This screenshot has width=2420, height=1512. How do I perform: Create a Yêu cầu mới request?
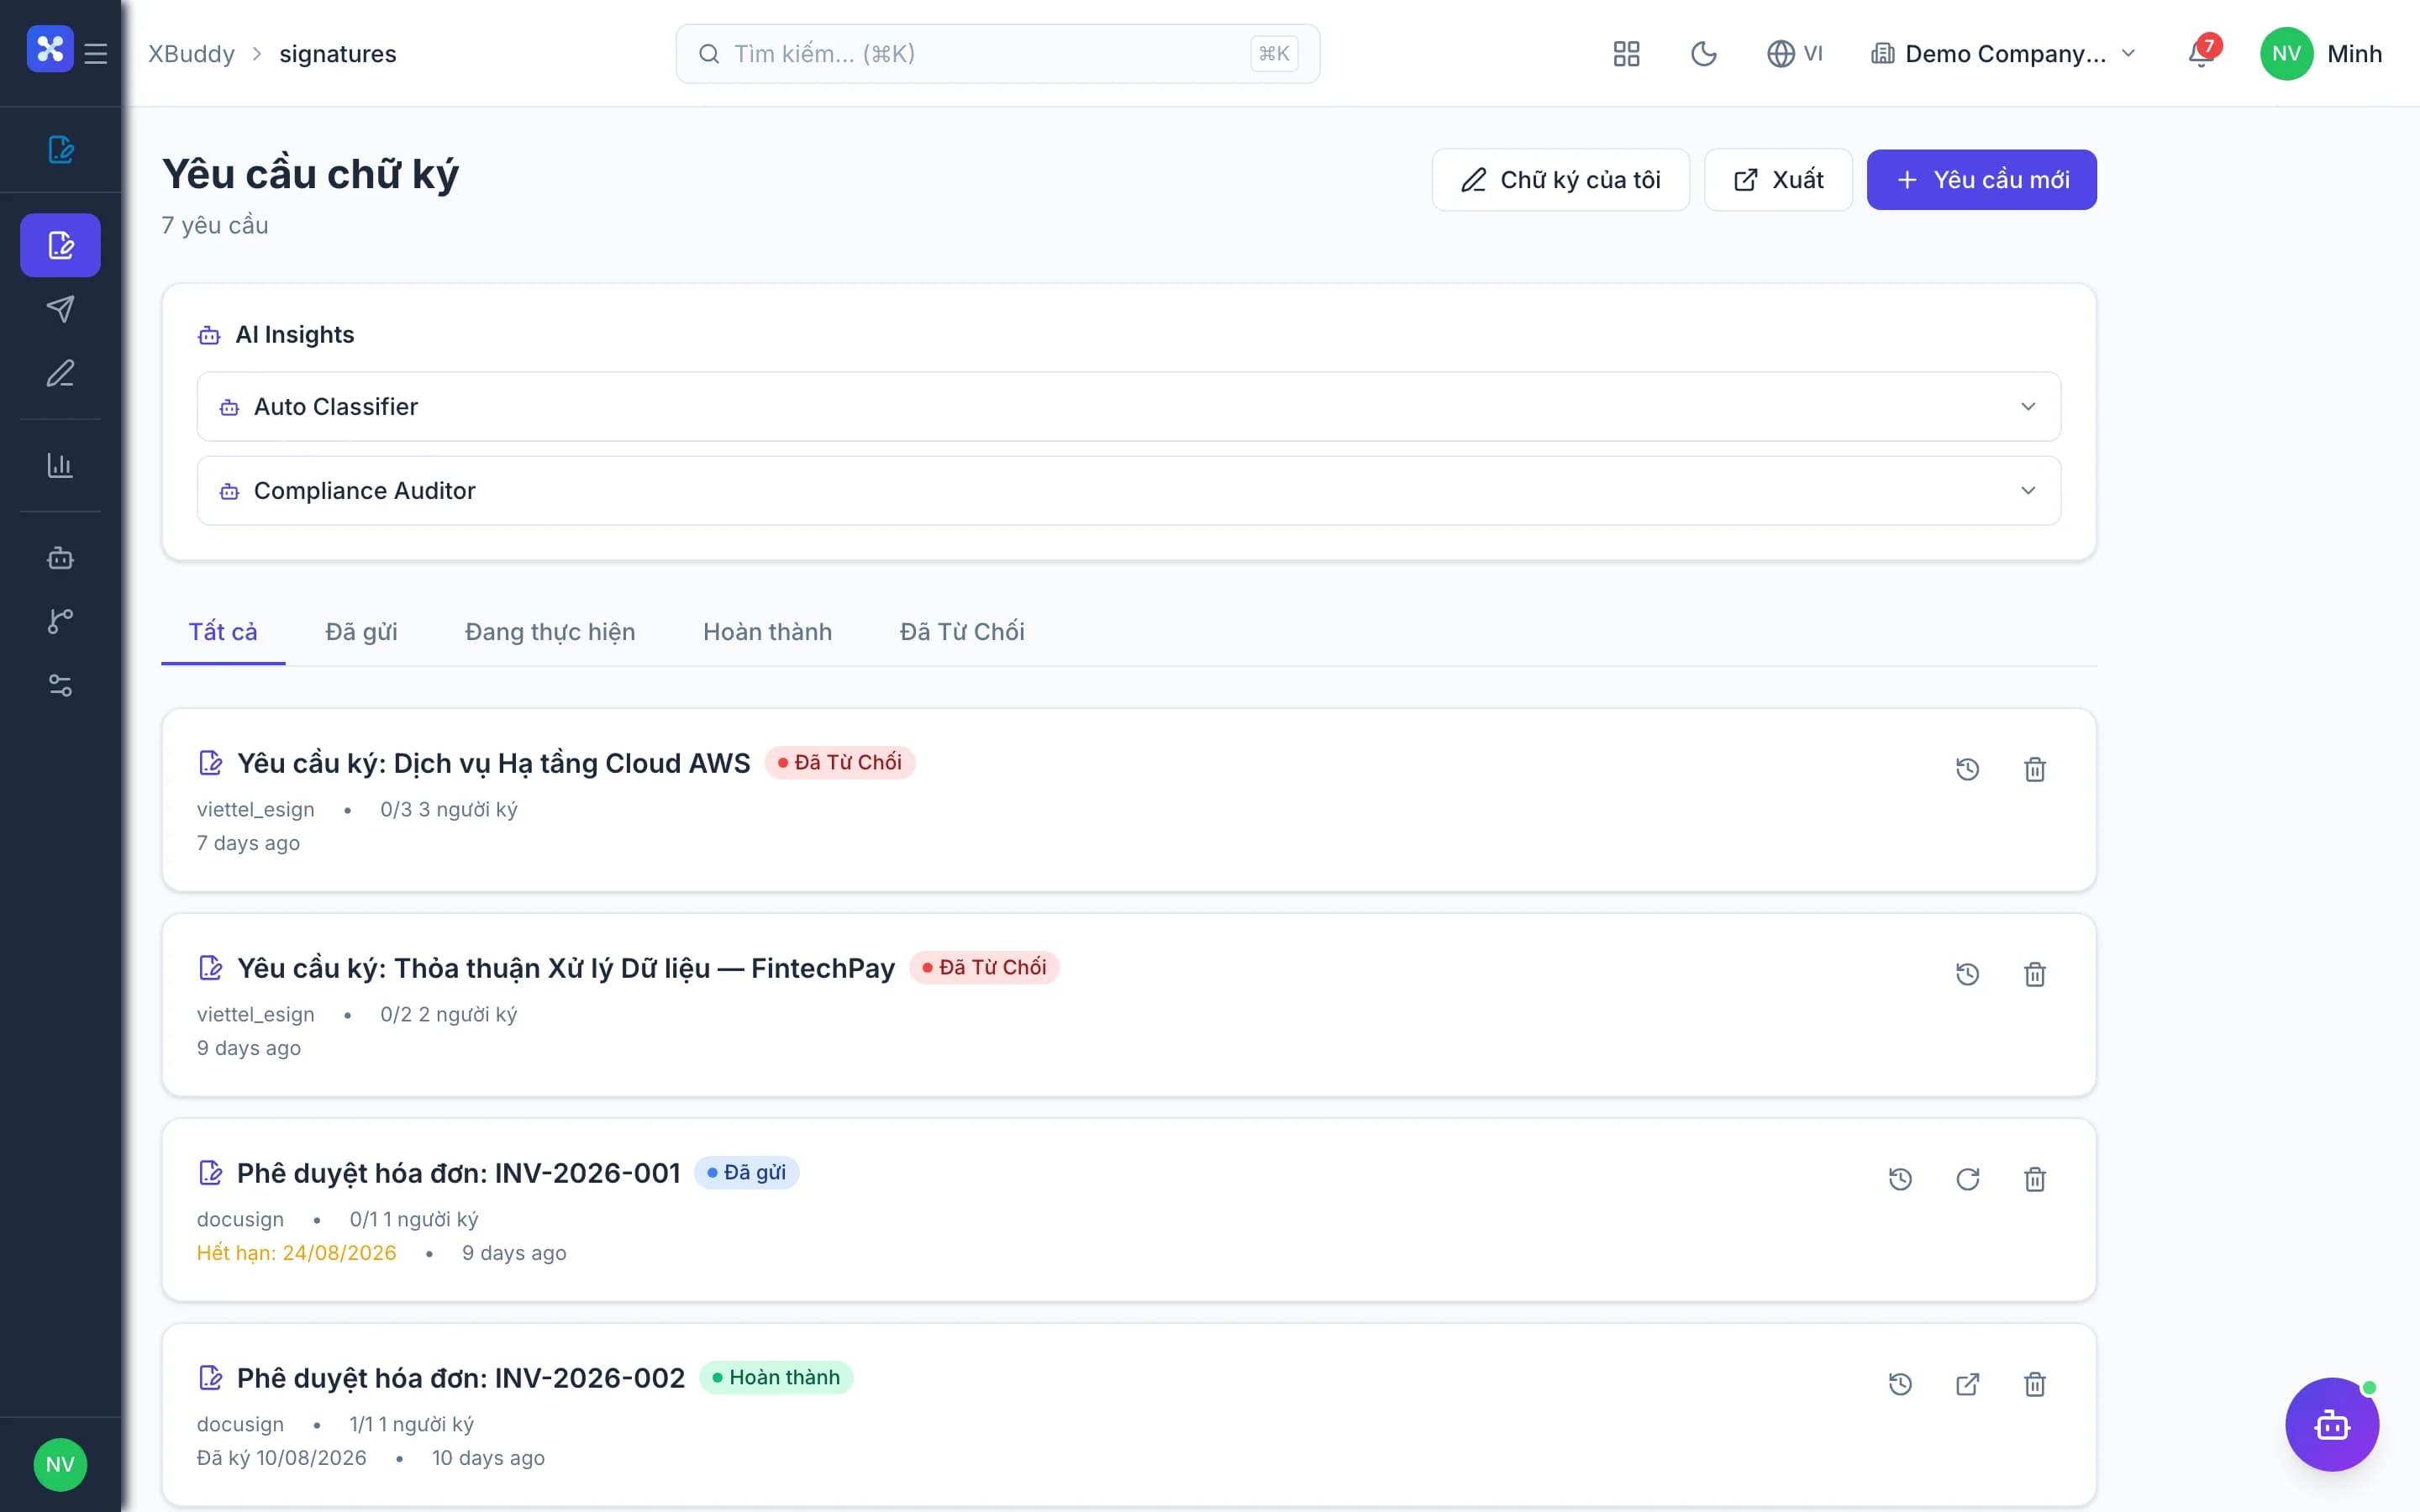tap(1981, 180)
